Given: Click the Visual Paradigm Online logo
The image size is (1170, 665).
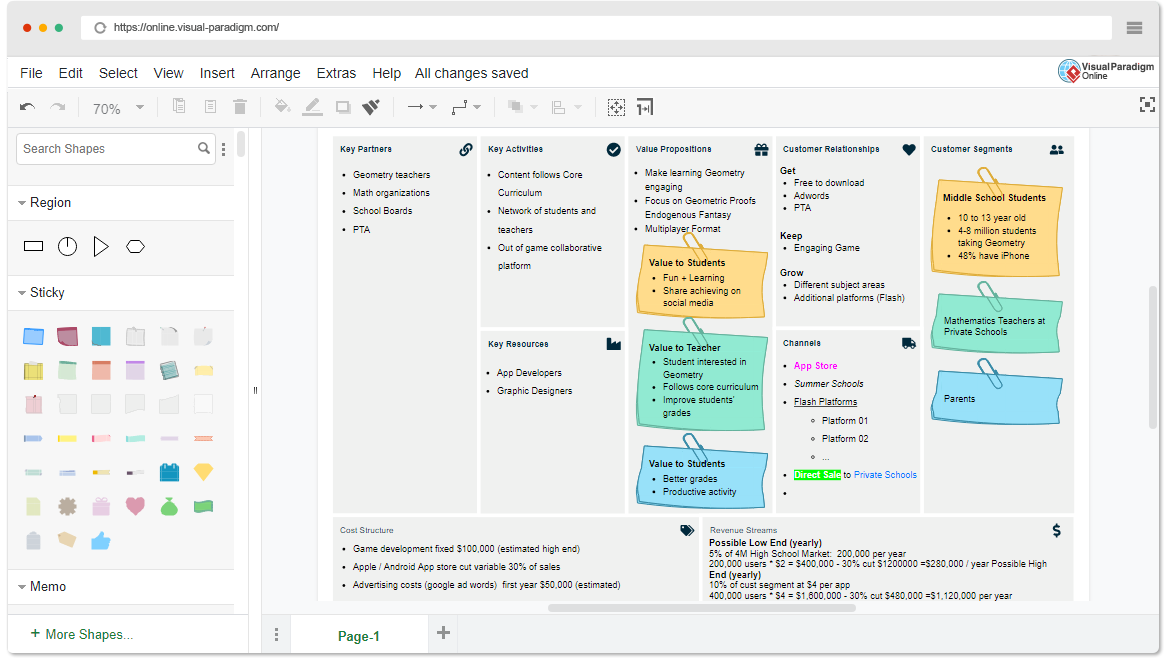Looking at the screenshot, I should tap(1106, 71).
